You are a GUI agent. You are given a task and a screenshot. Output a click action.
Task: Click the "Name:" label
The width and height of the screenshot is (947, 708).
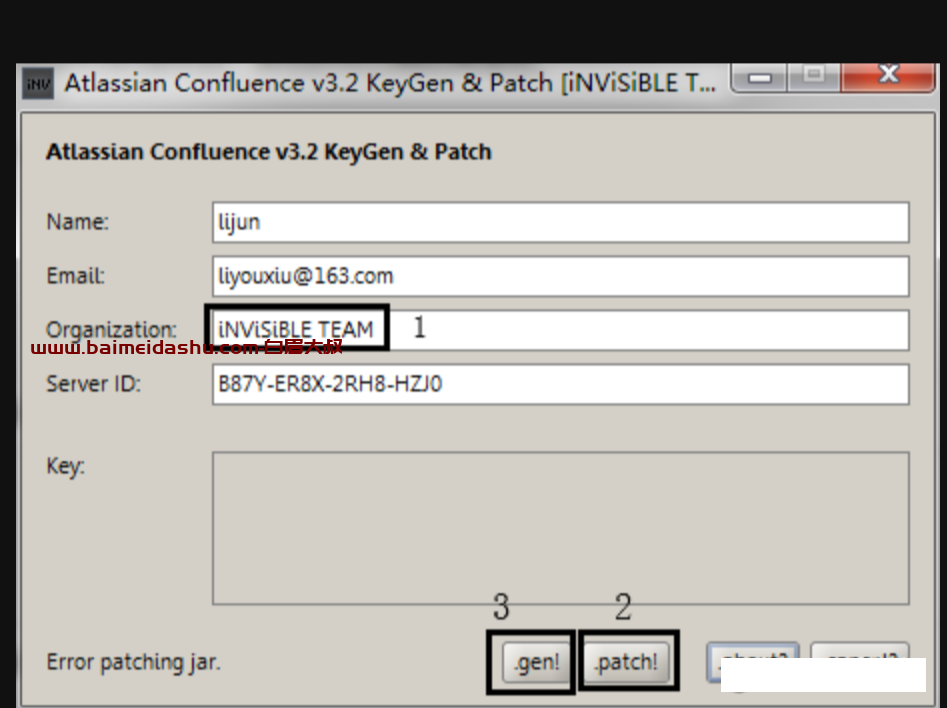77,222
